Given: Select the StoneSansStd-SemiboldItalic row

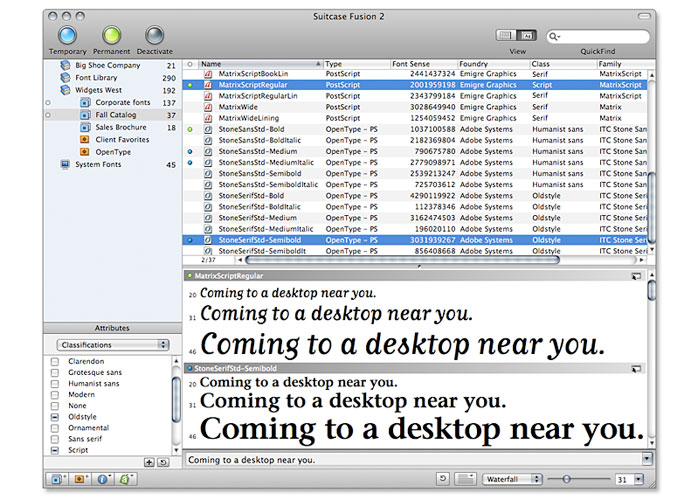Looking at the screenshot, I should (414, 185).
